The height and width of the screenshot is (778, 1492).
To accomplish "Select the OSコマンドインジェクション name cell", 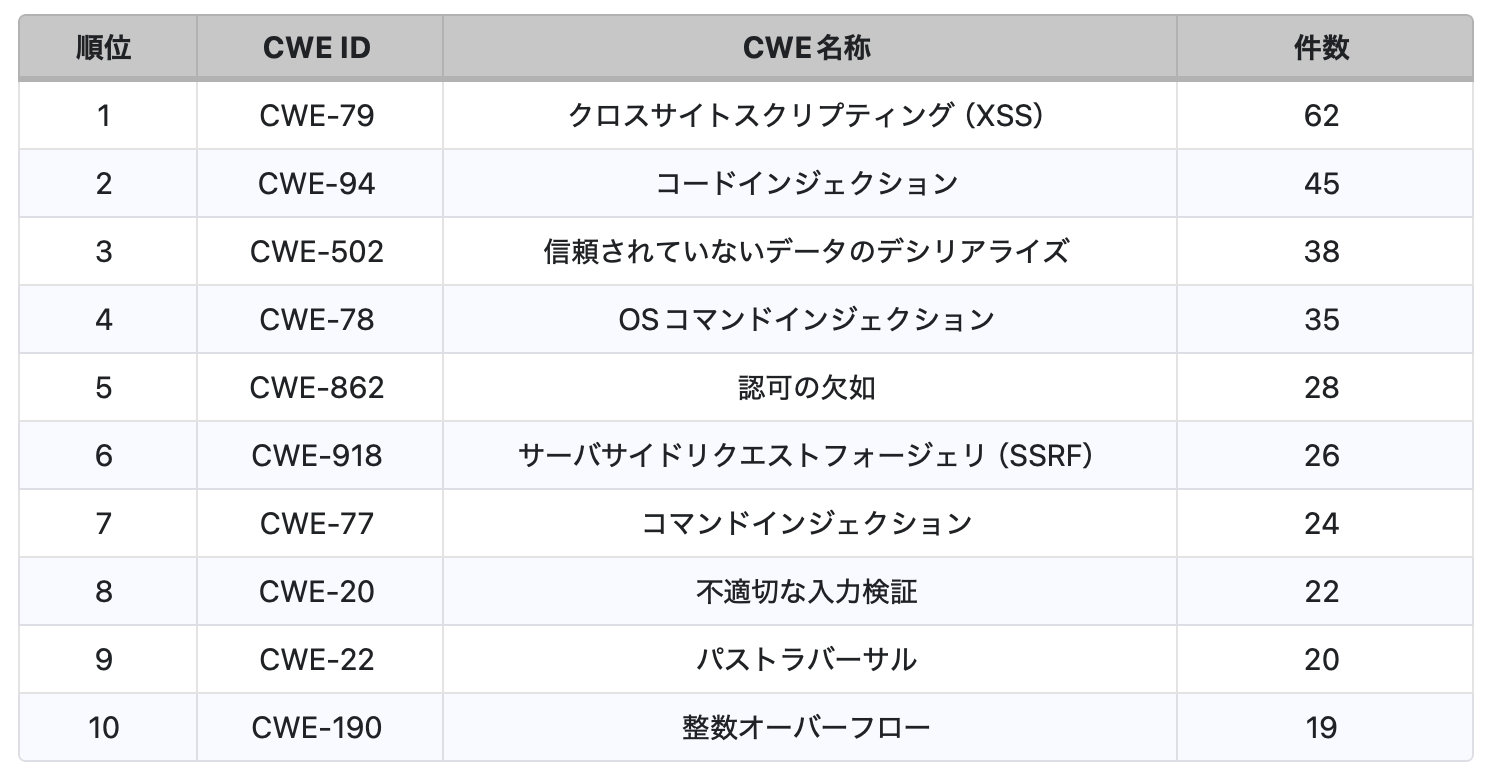I will [807, 320].
